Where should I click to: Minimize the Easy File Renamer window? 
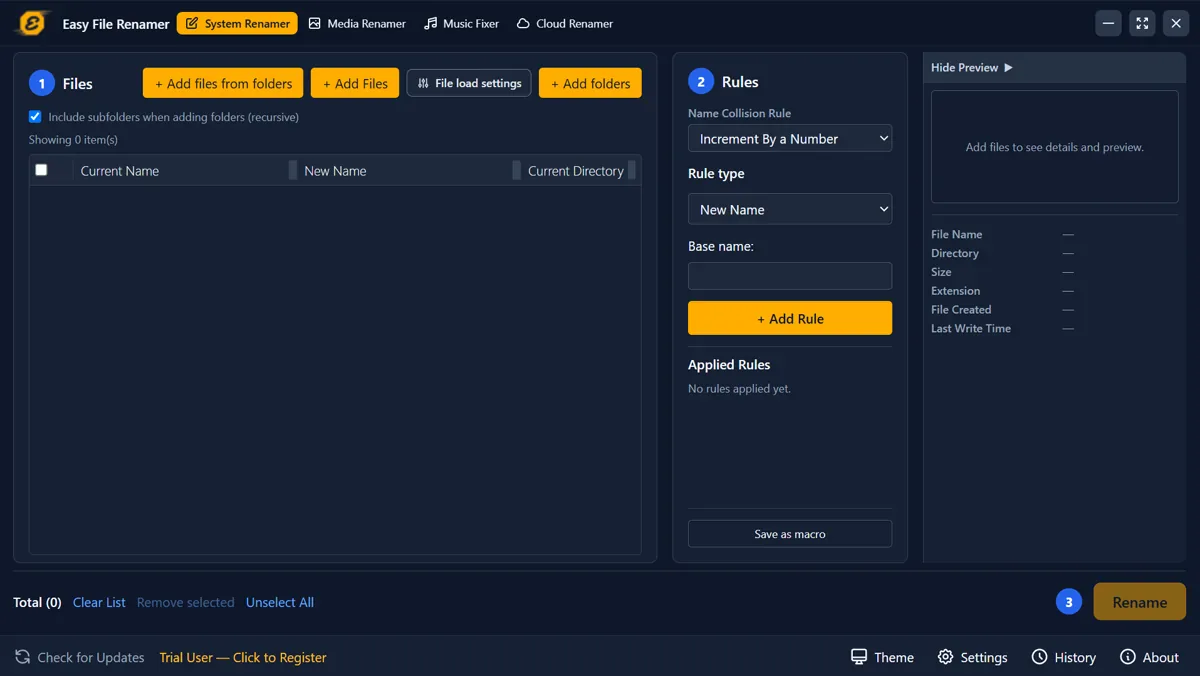coord(1108,23)
